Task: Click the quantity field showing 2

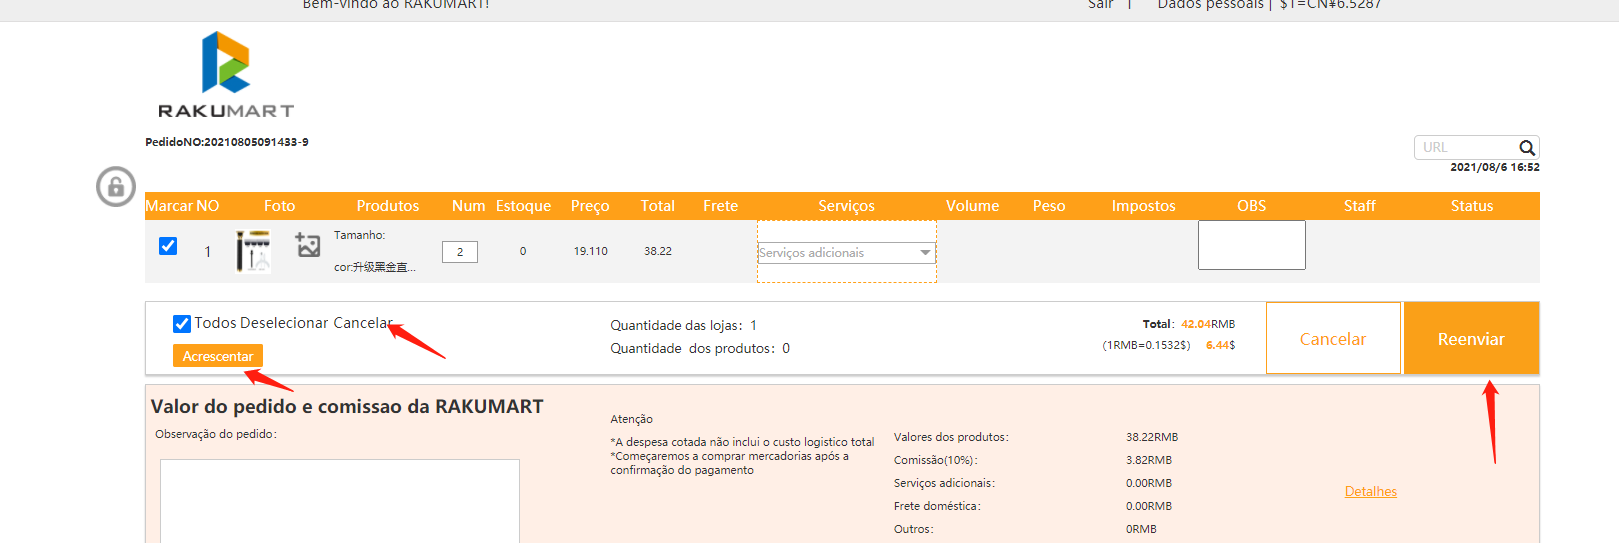Action: (460, 252)
